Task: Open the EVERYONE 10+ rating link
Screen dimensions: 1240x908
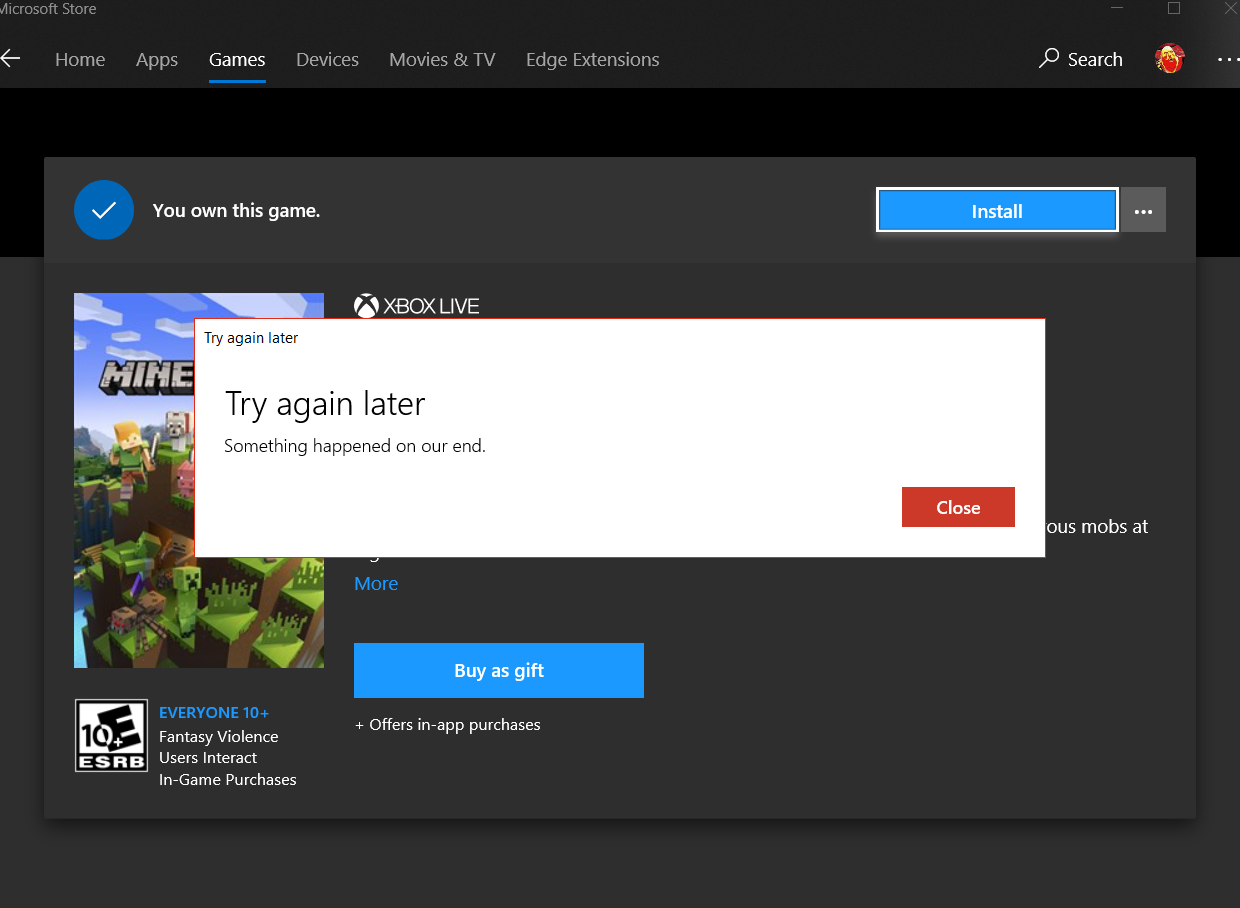Action: [214, 713]
